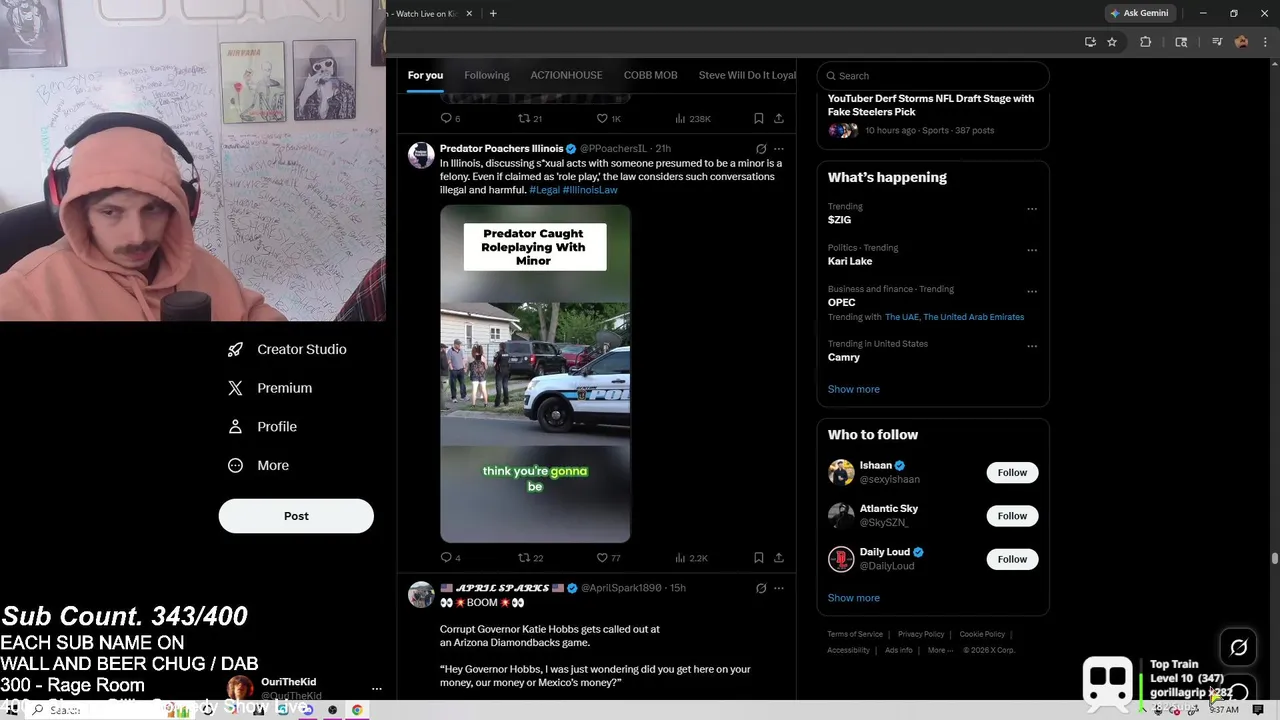Click the rocket Creator Studio icon
The height and width of the screenshot is (720, 1280).
point(235,349)
